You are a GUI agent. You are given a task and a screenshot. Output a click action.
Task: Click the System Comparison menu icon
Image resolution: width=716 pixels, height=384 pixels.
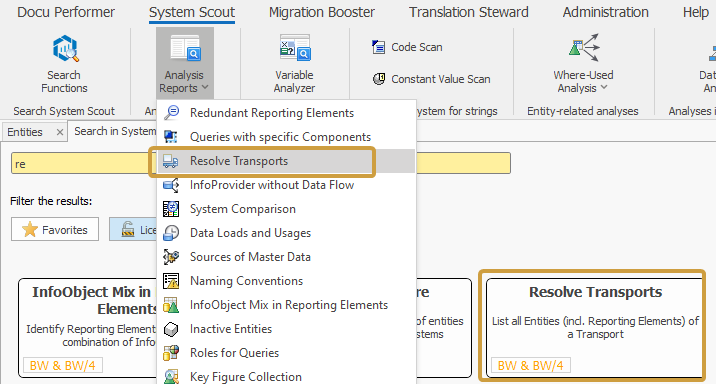(171, 209)
